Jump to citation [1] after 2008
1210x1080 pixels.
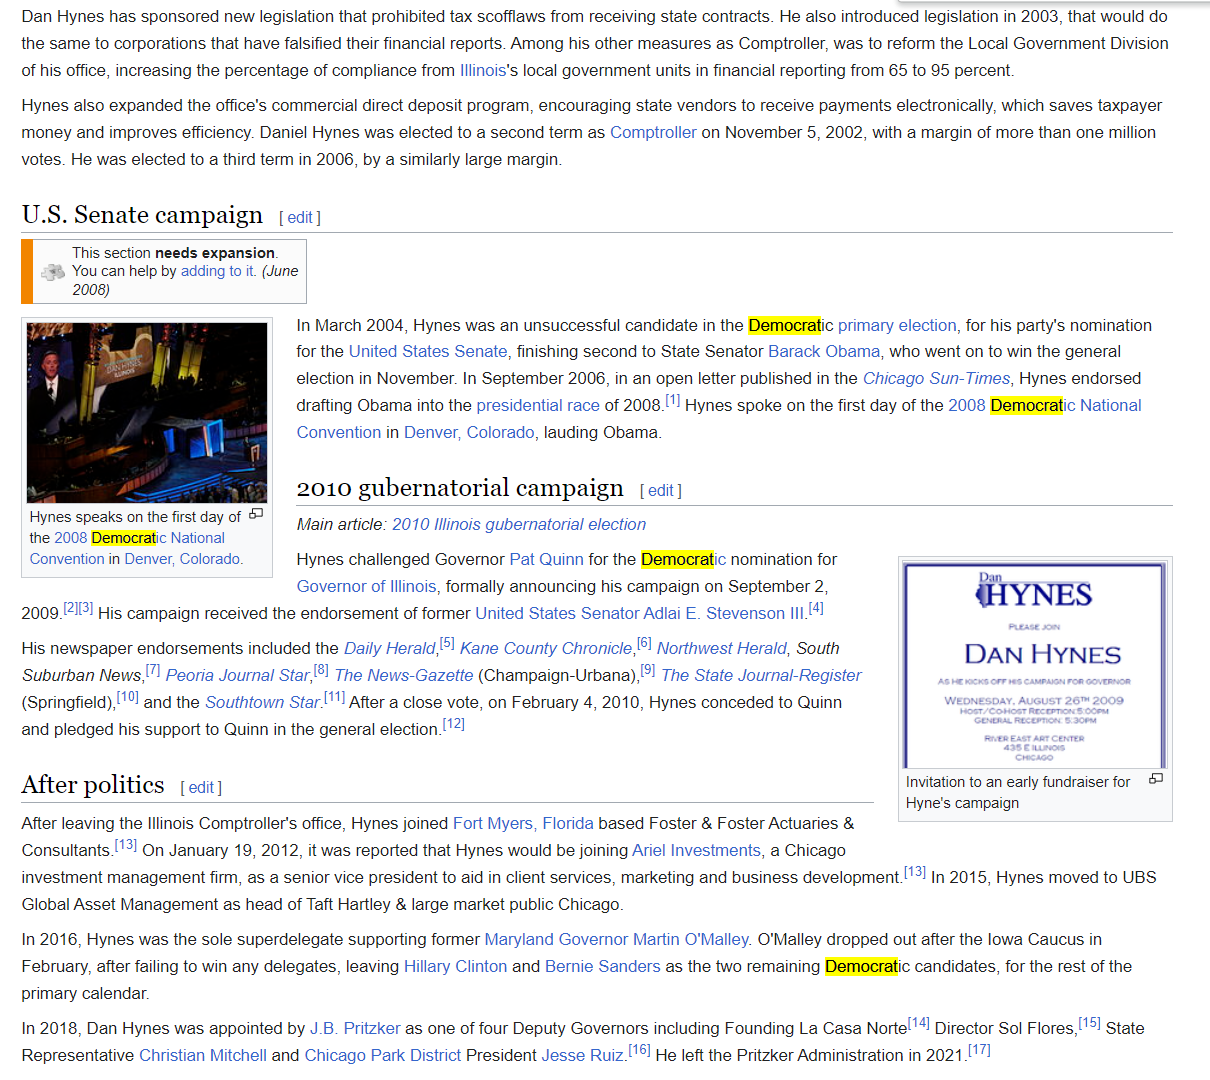click(x=672, y=400)
